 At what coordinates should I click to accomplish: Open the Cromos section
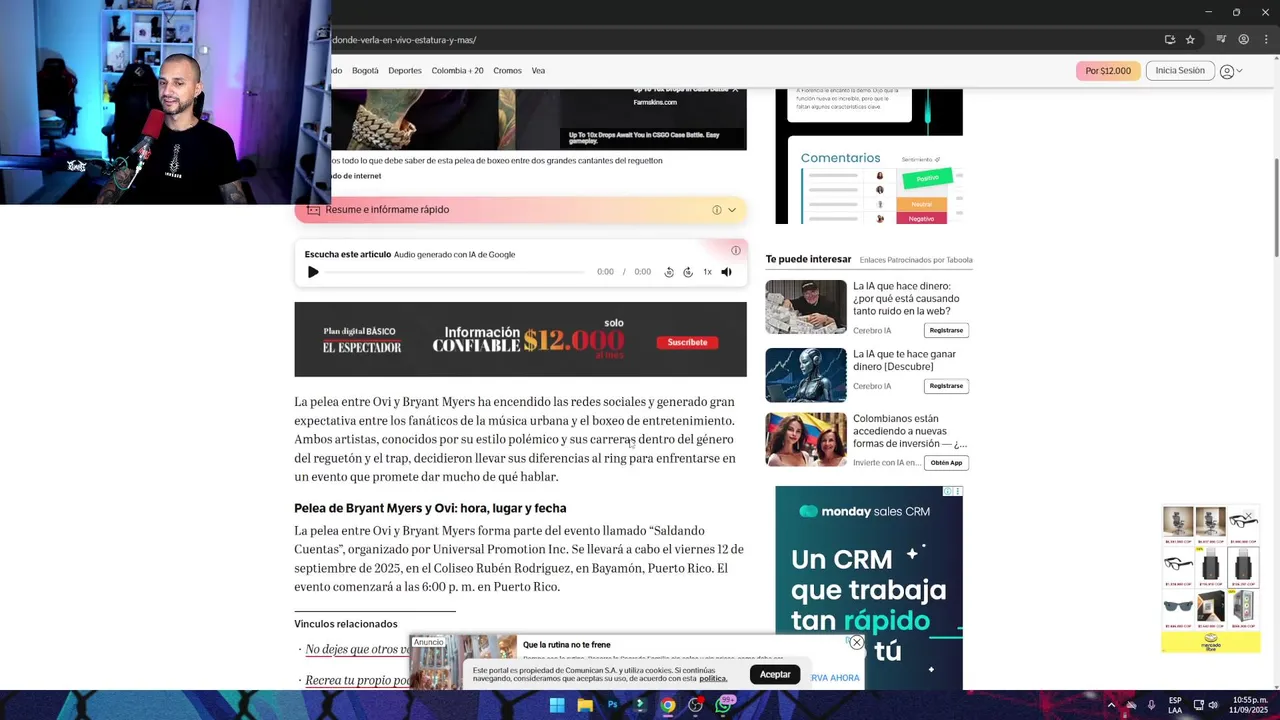coord(507,71)
